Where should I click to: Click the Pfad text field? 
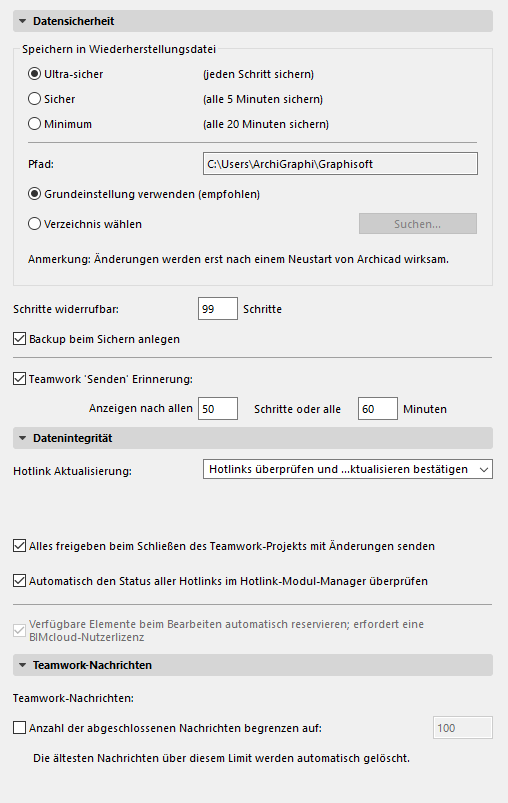coord(340,164)
